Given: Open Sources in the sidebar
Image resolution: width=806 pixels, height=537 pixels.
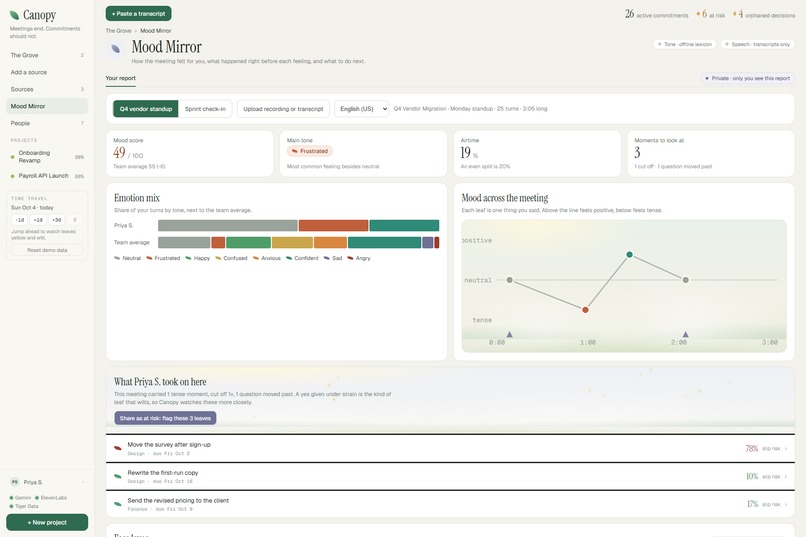Looking at the screenshot, I should point(47,89).
